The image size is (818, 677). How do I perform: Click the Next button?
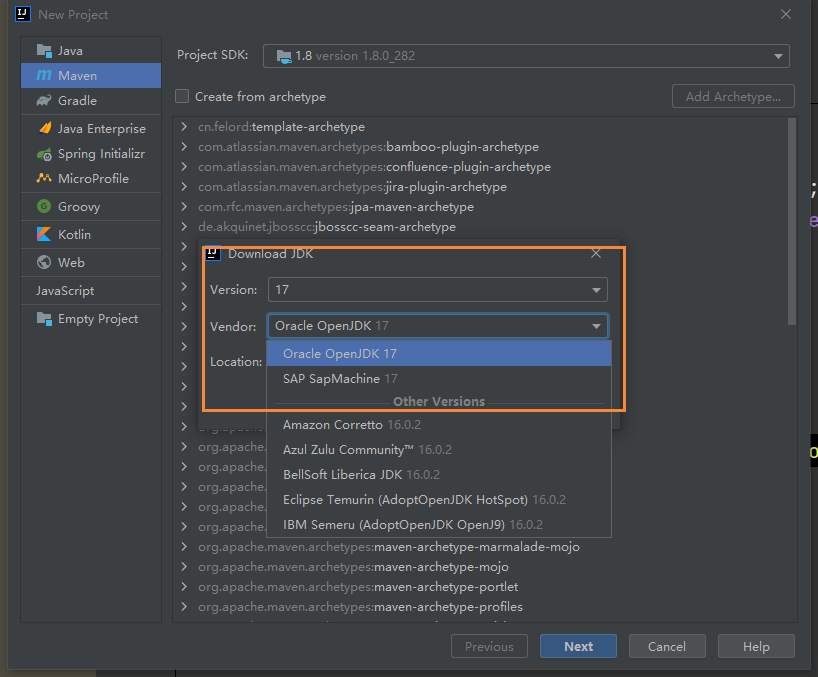coord(578,647)
